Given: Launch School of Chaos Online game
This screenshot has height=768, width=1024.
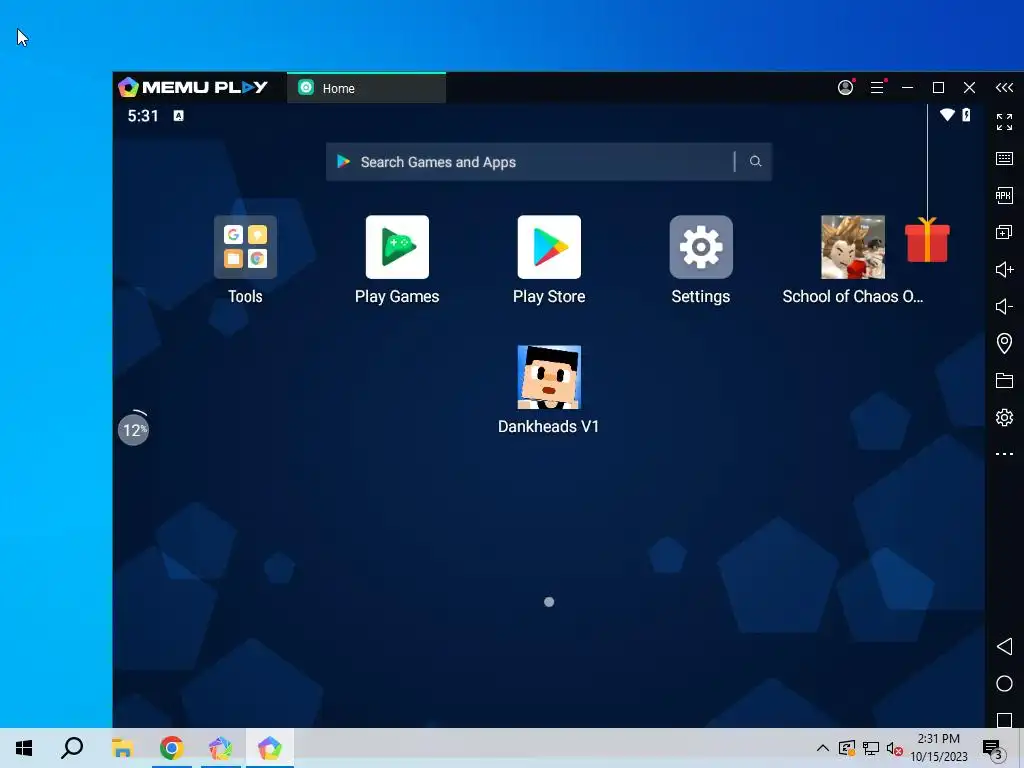Looking at the screenshot, I should click(853, 248).
